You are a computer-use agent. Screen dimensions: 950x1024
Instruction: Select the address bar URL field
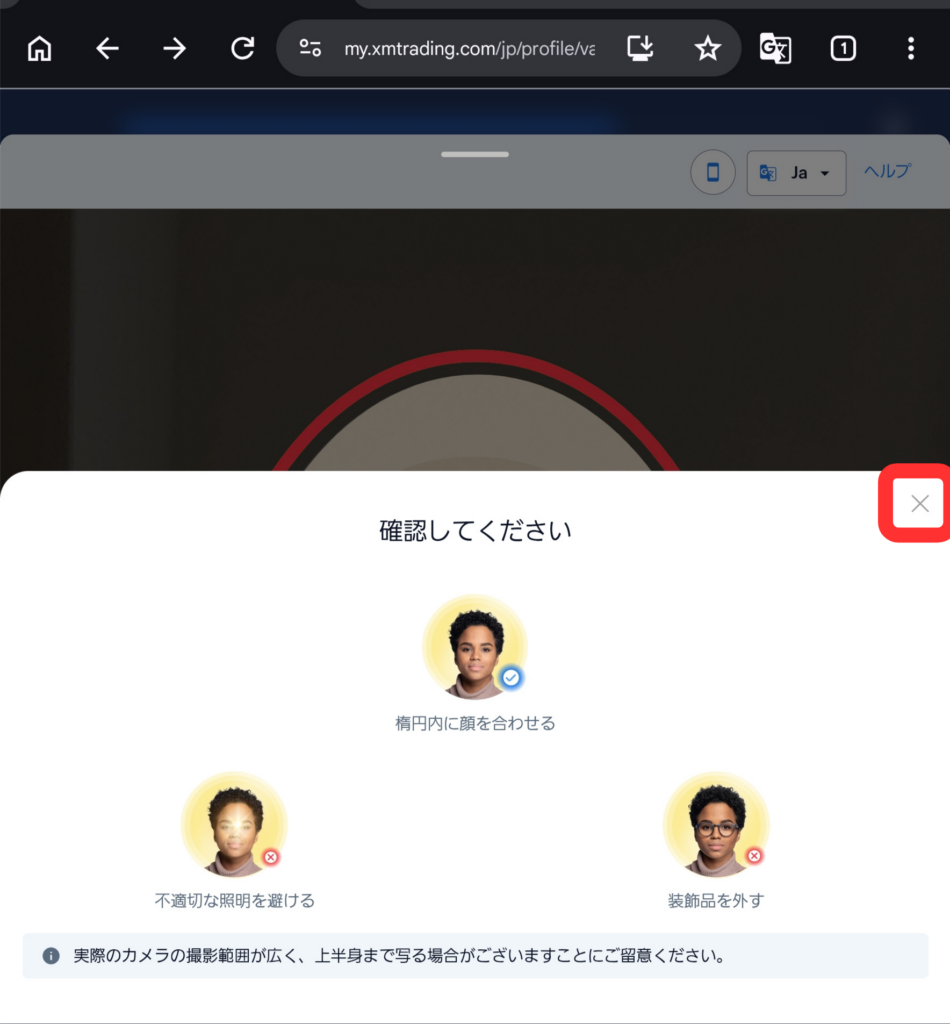(469, 48)
